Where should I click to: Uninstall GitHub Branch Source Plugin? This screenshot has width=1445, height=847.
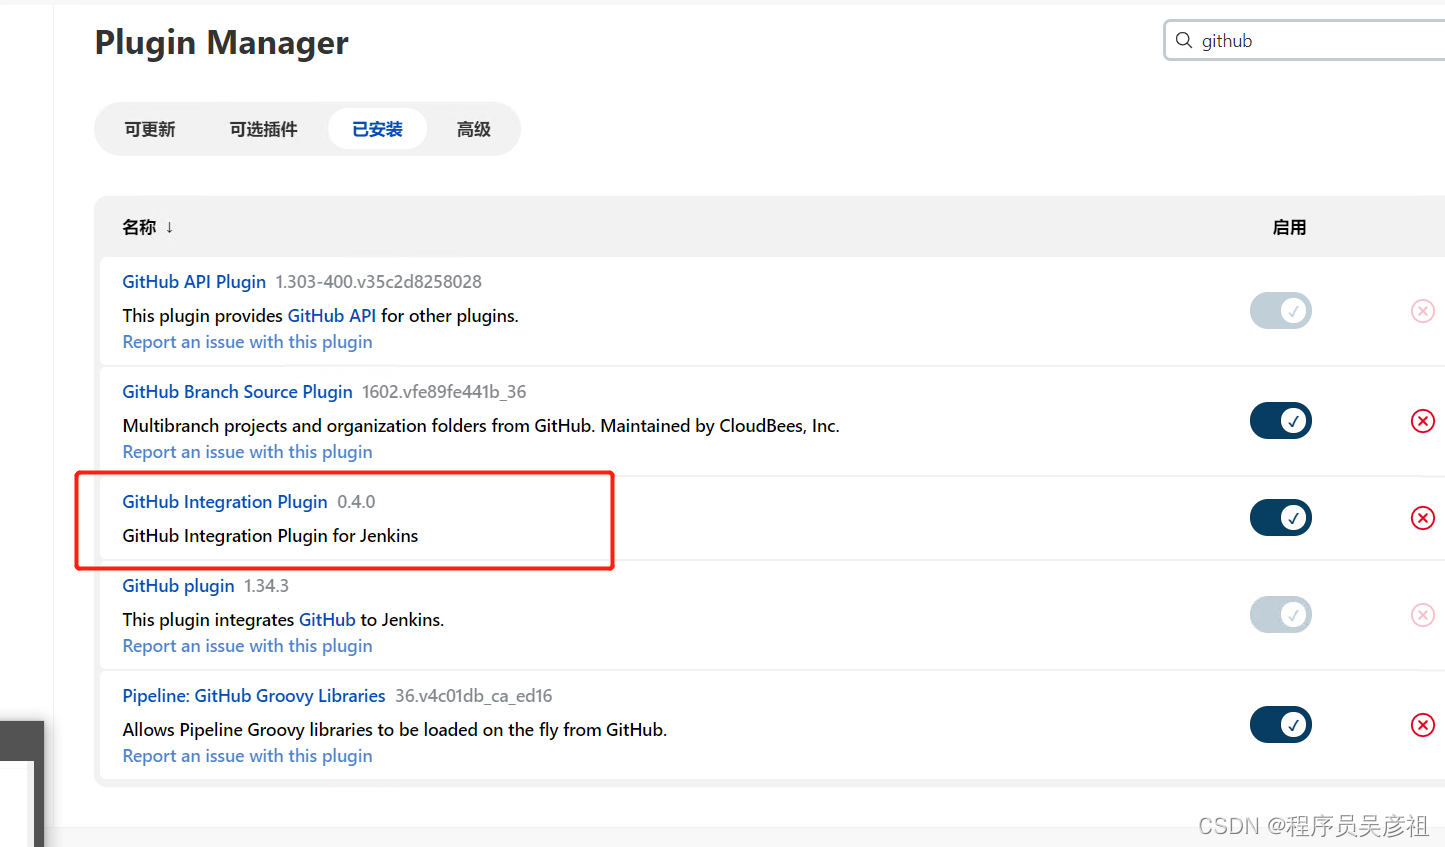(x=1422, y=421)
